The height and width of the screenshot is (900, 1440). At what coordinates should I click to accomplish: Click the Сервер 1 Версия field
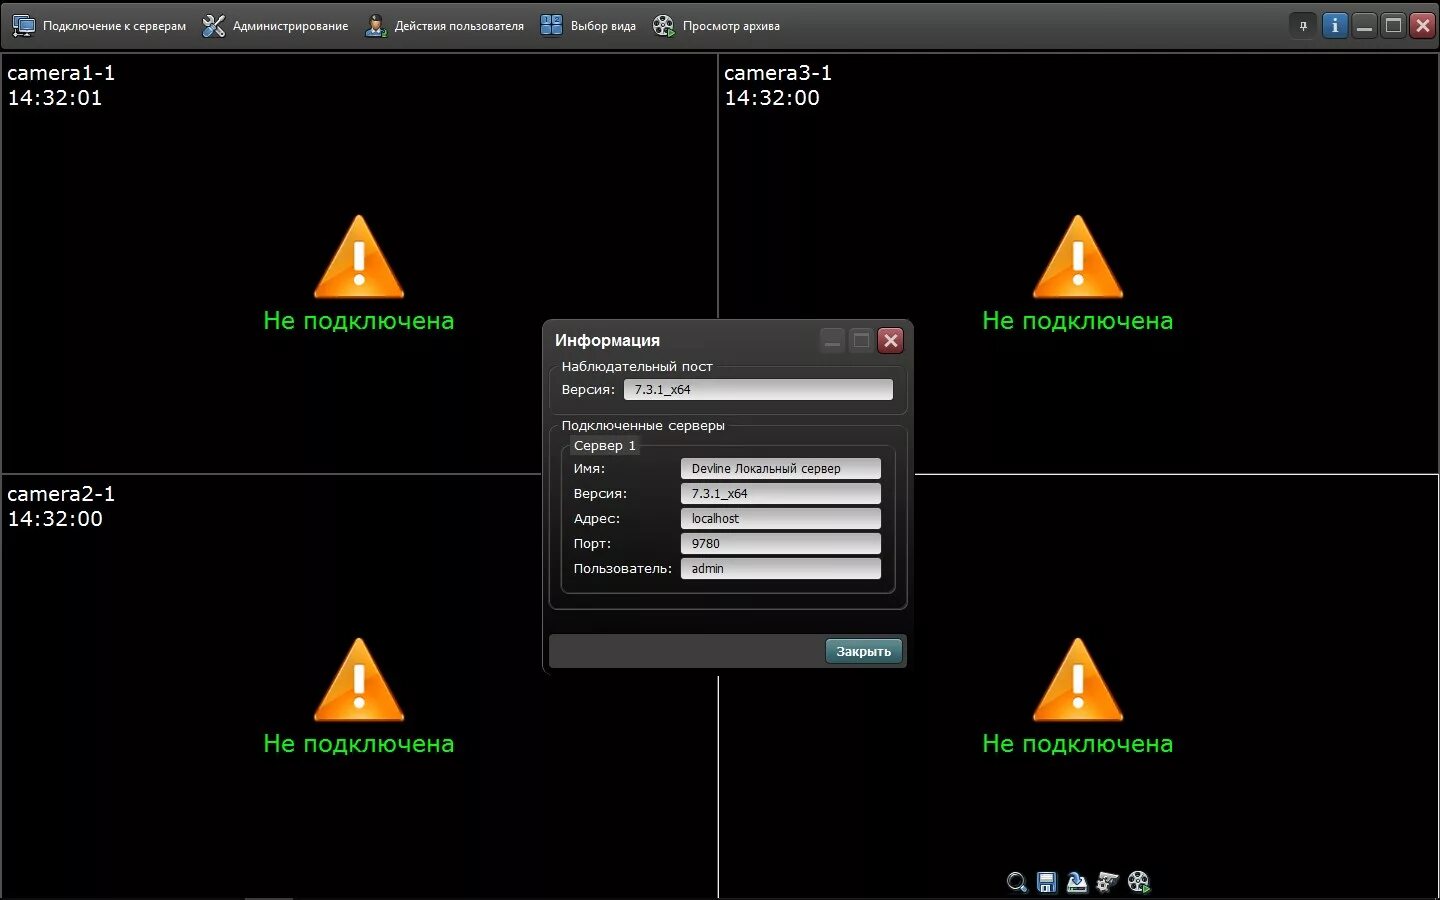tap(780, 493)
